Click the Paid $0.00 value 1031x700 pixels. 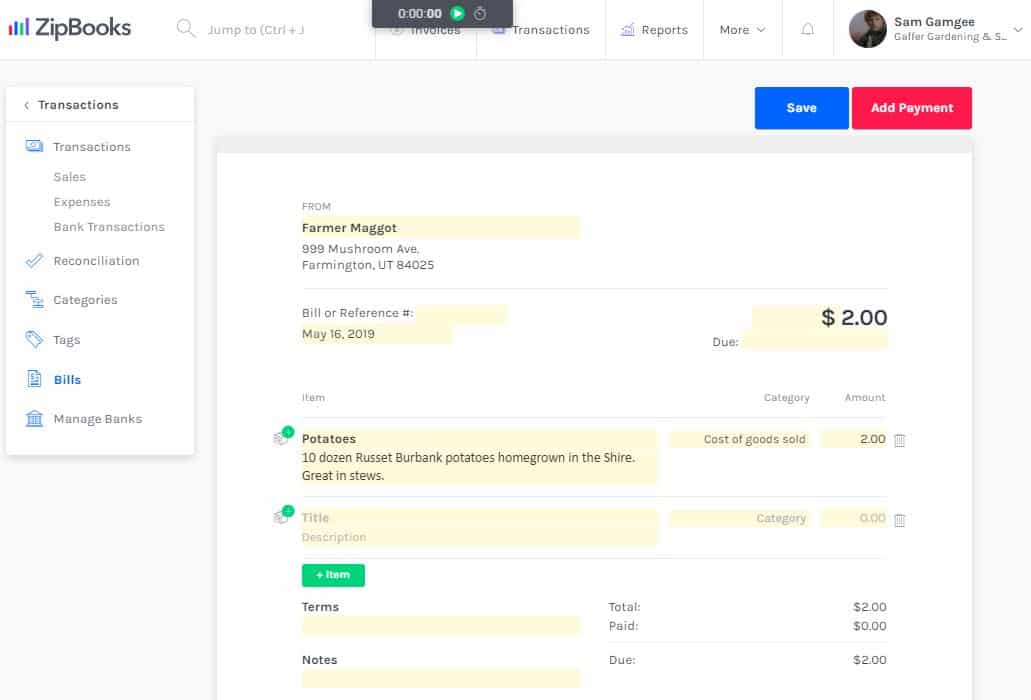click(x=869, y=626)
